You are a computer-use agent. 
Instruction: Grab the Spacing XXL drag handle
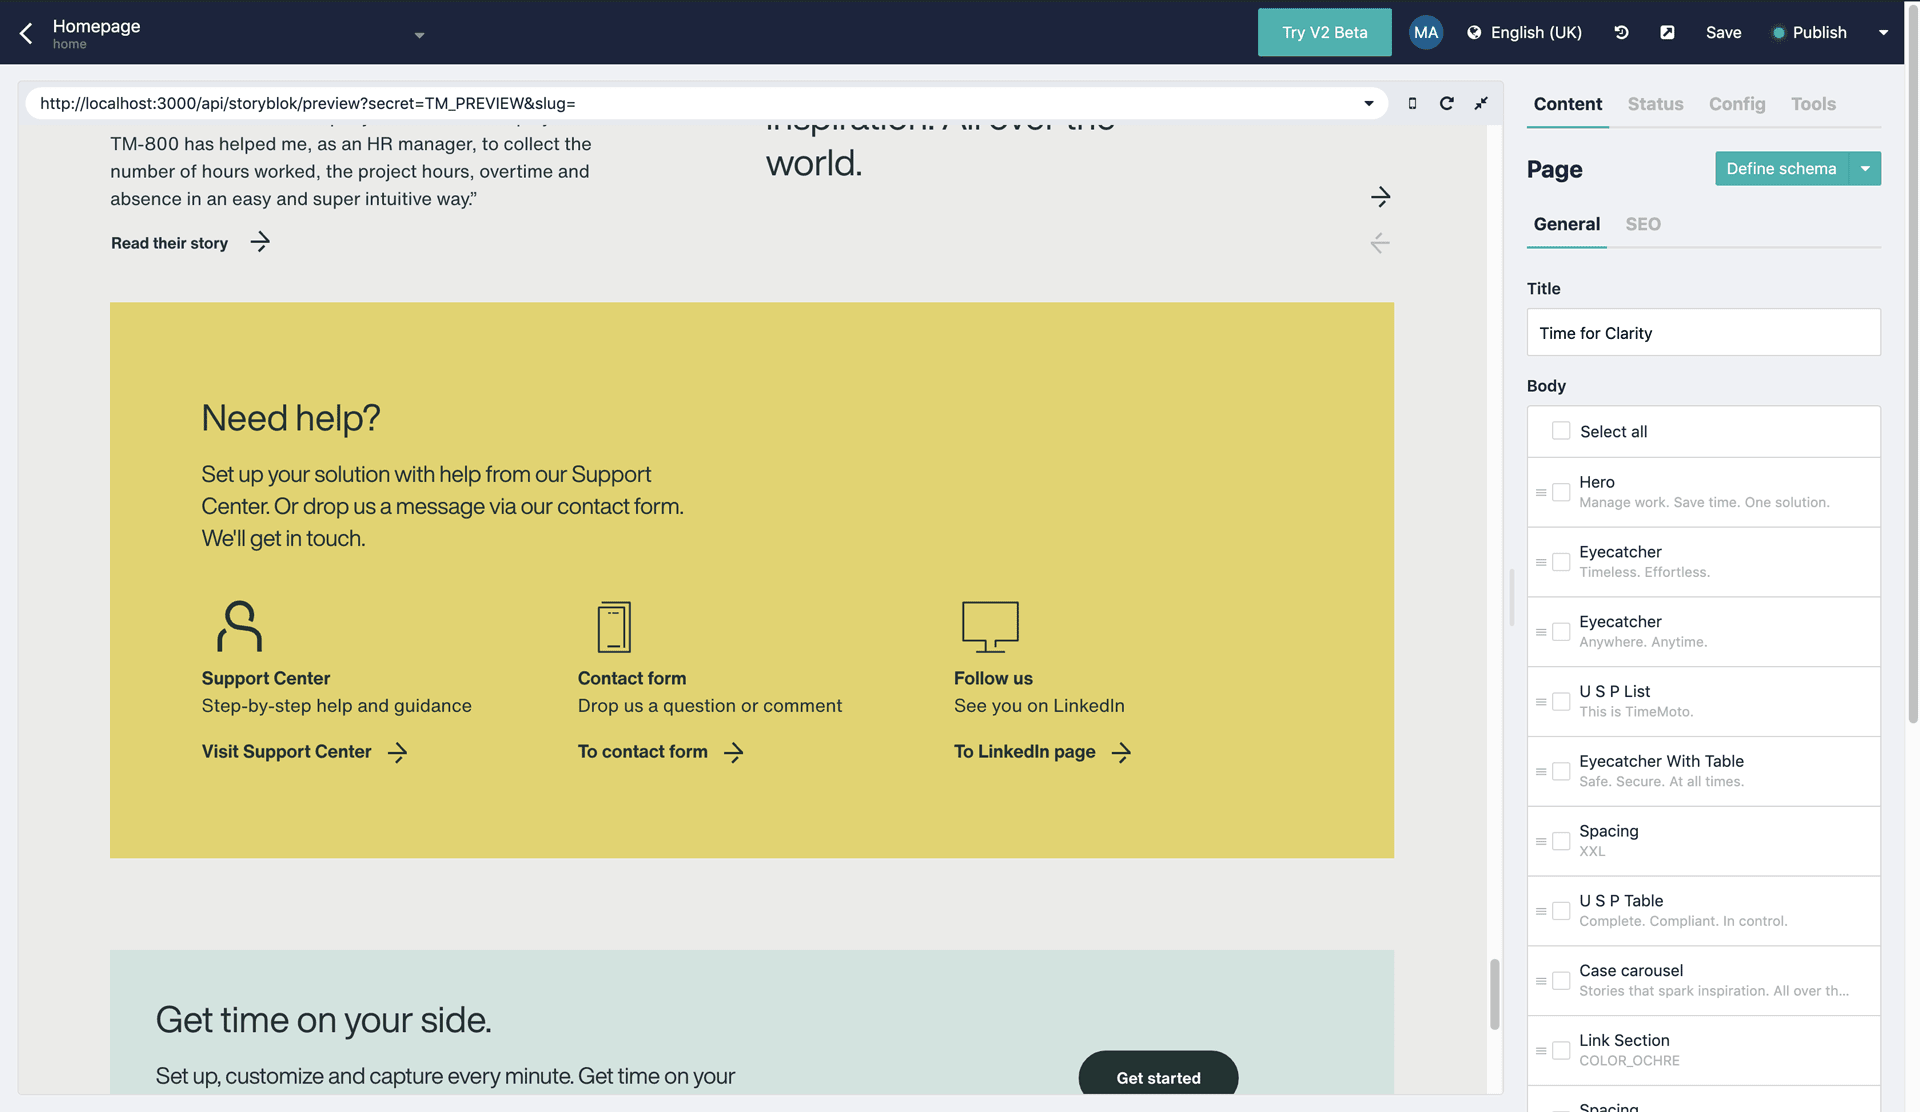1541,841
